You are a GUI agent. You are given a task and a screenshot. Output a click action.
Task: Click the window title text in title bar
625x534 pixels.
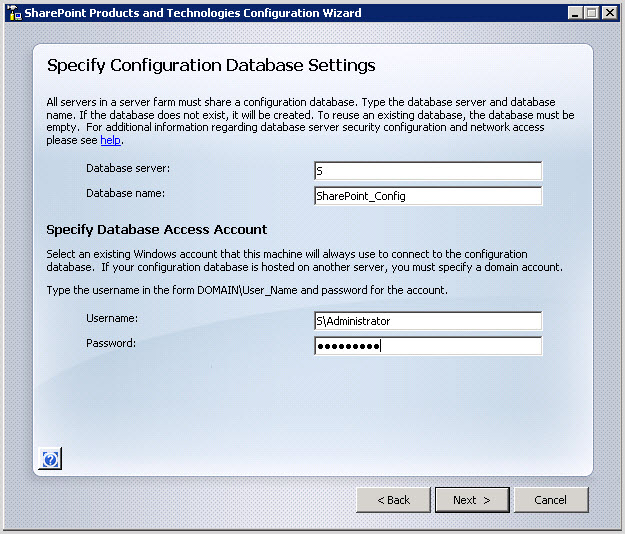[193, 13]
